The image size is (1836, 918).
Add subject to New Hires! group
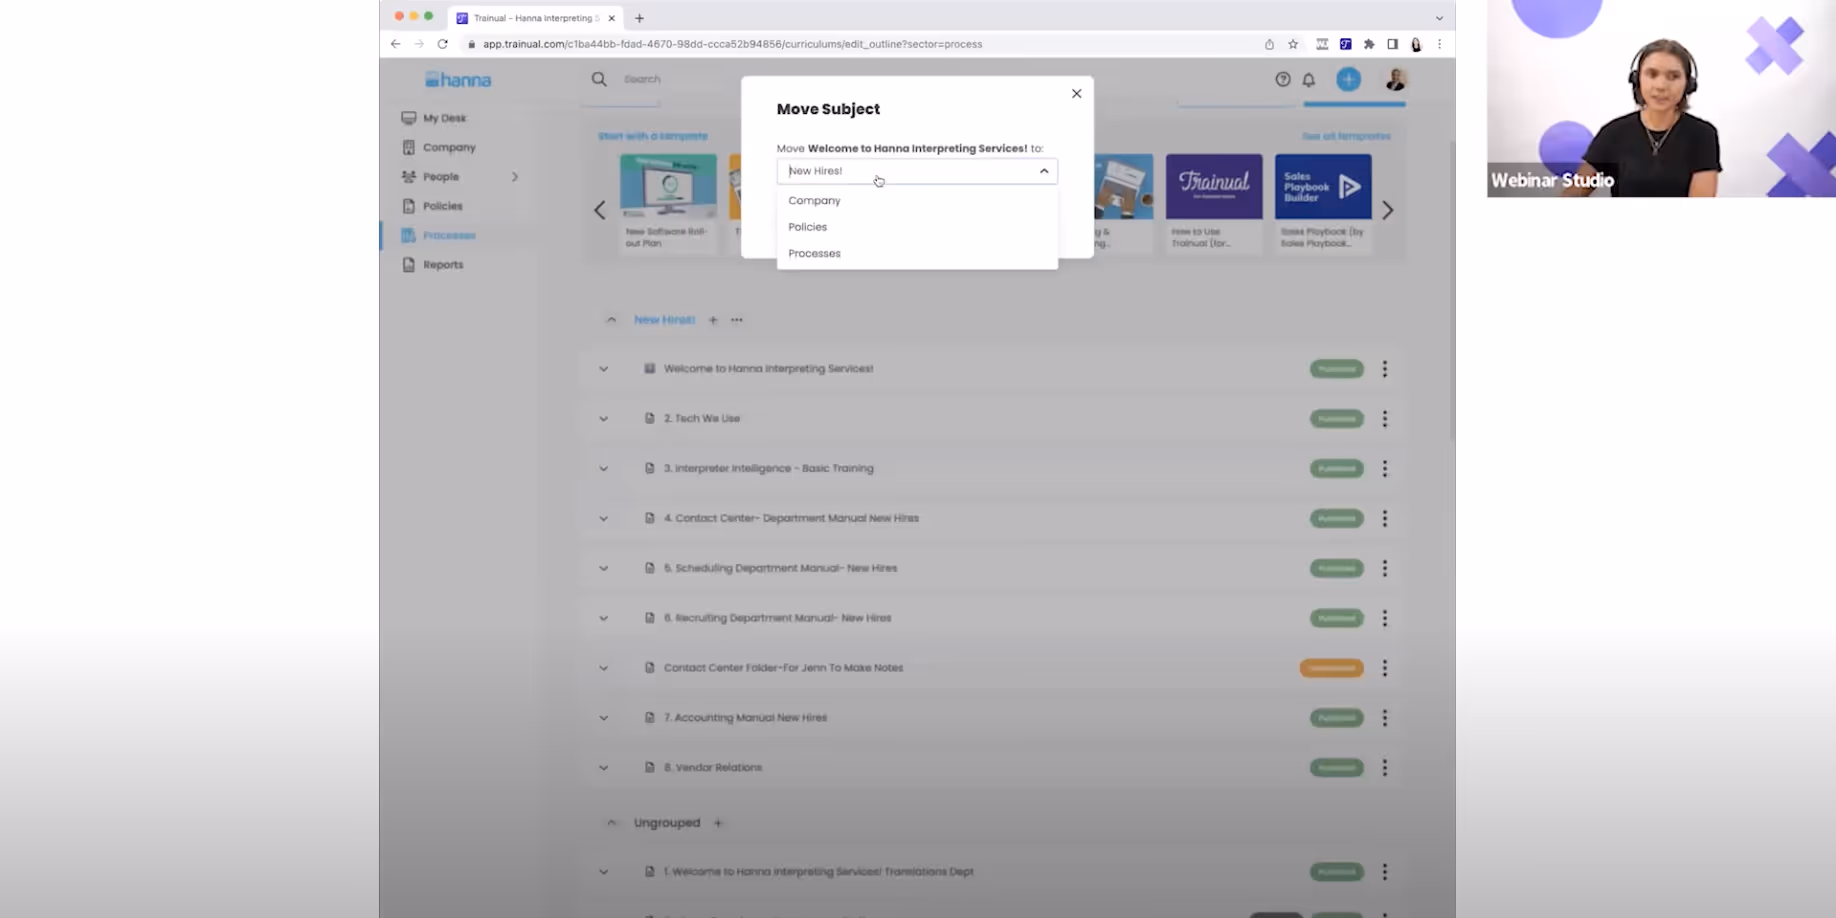pos(713,320)
